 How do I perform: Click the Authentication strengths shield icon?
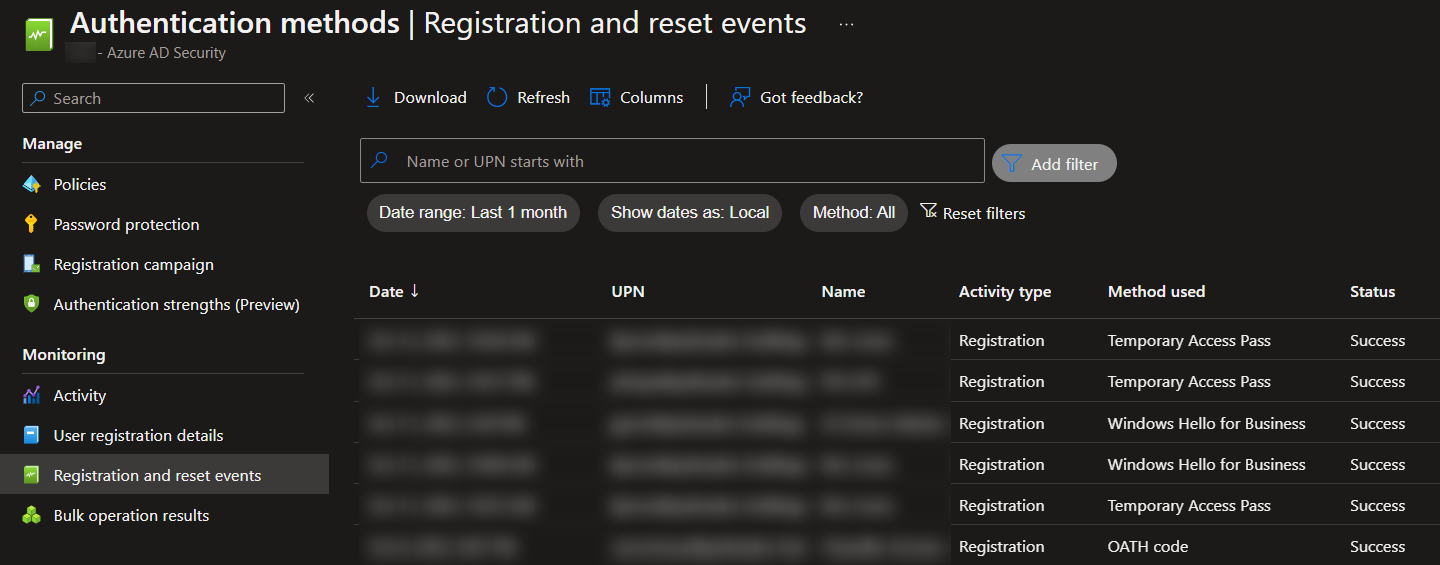32,304
